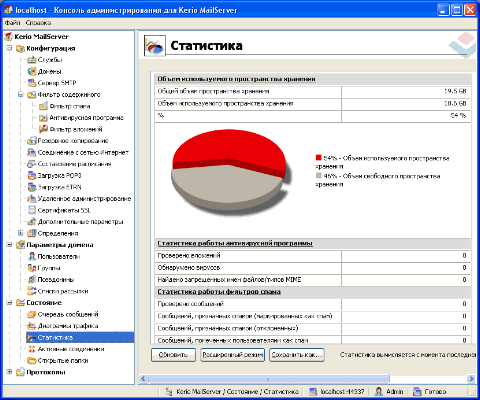Click the red 54% legend swatch
Screen dimensions: 480x400
[x=319, y=157]
